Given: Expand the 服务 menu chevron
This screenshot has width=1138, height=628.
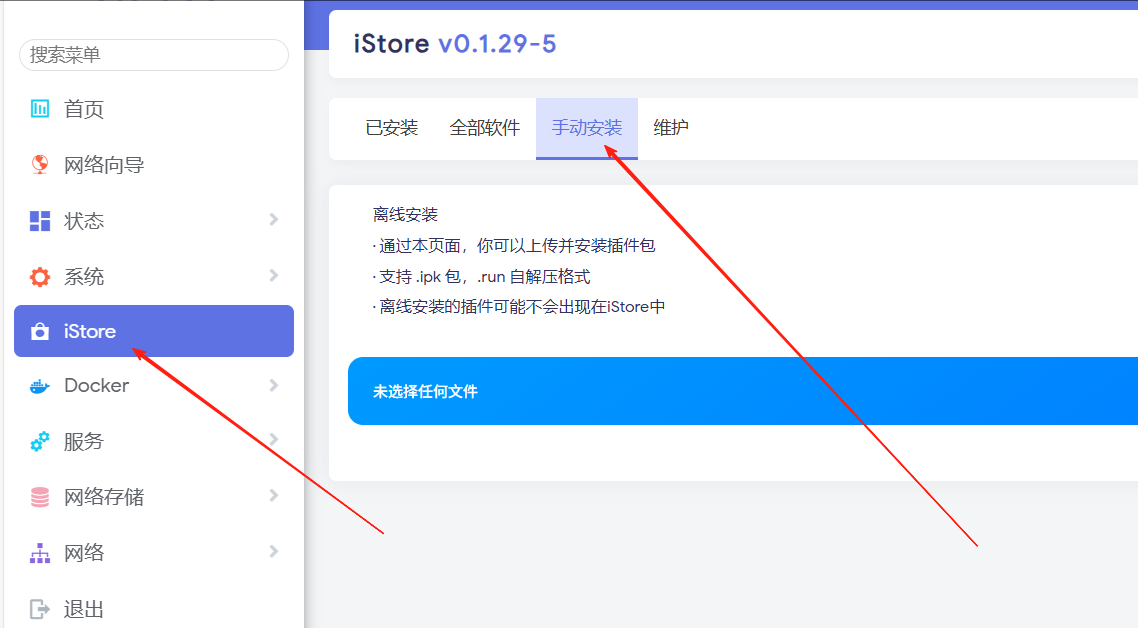Looking at the screenshot, I should pos(274,439).
